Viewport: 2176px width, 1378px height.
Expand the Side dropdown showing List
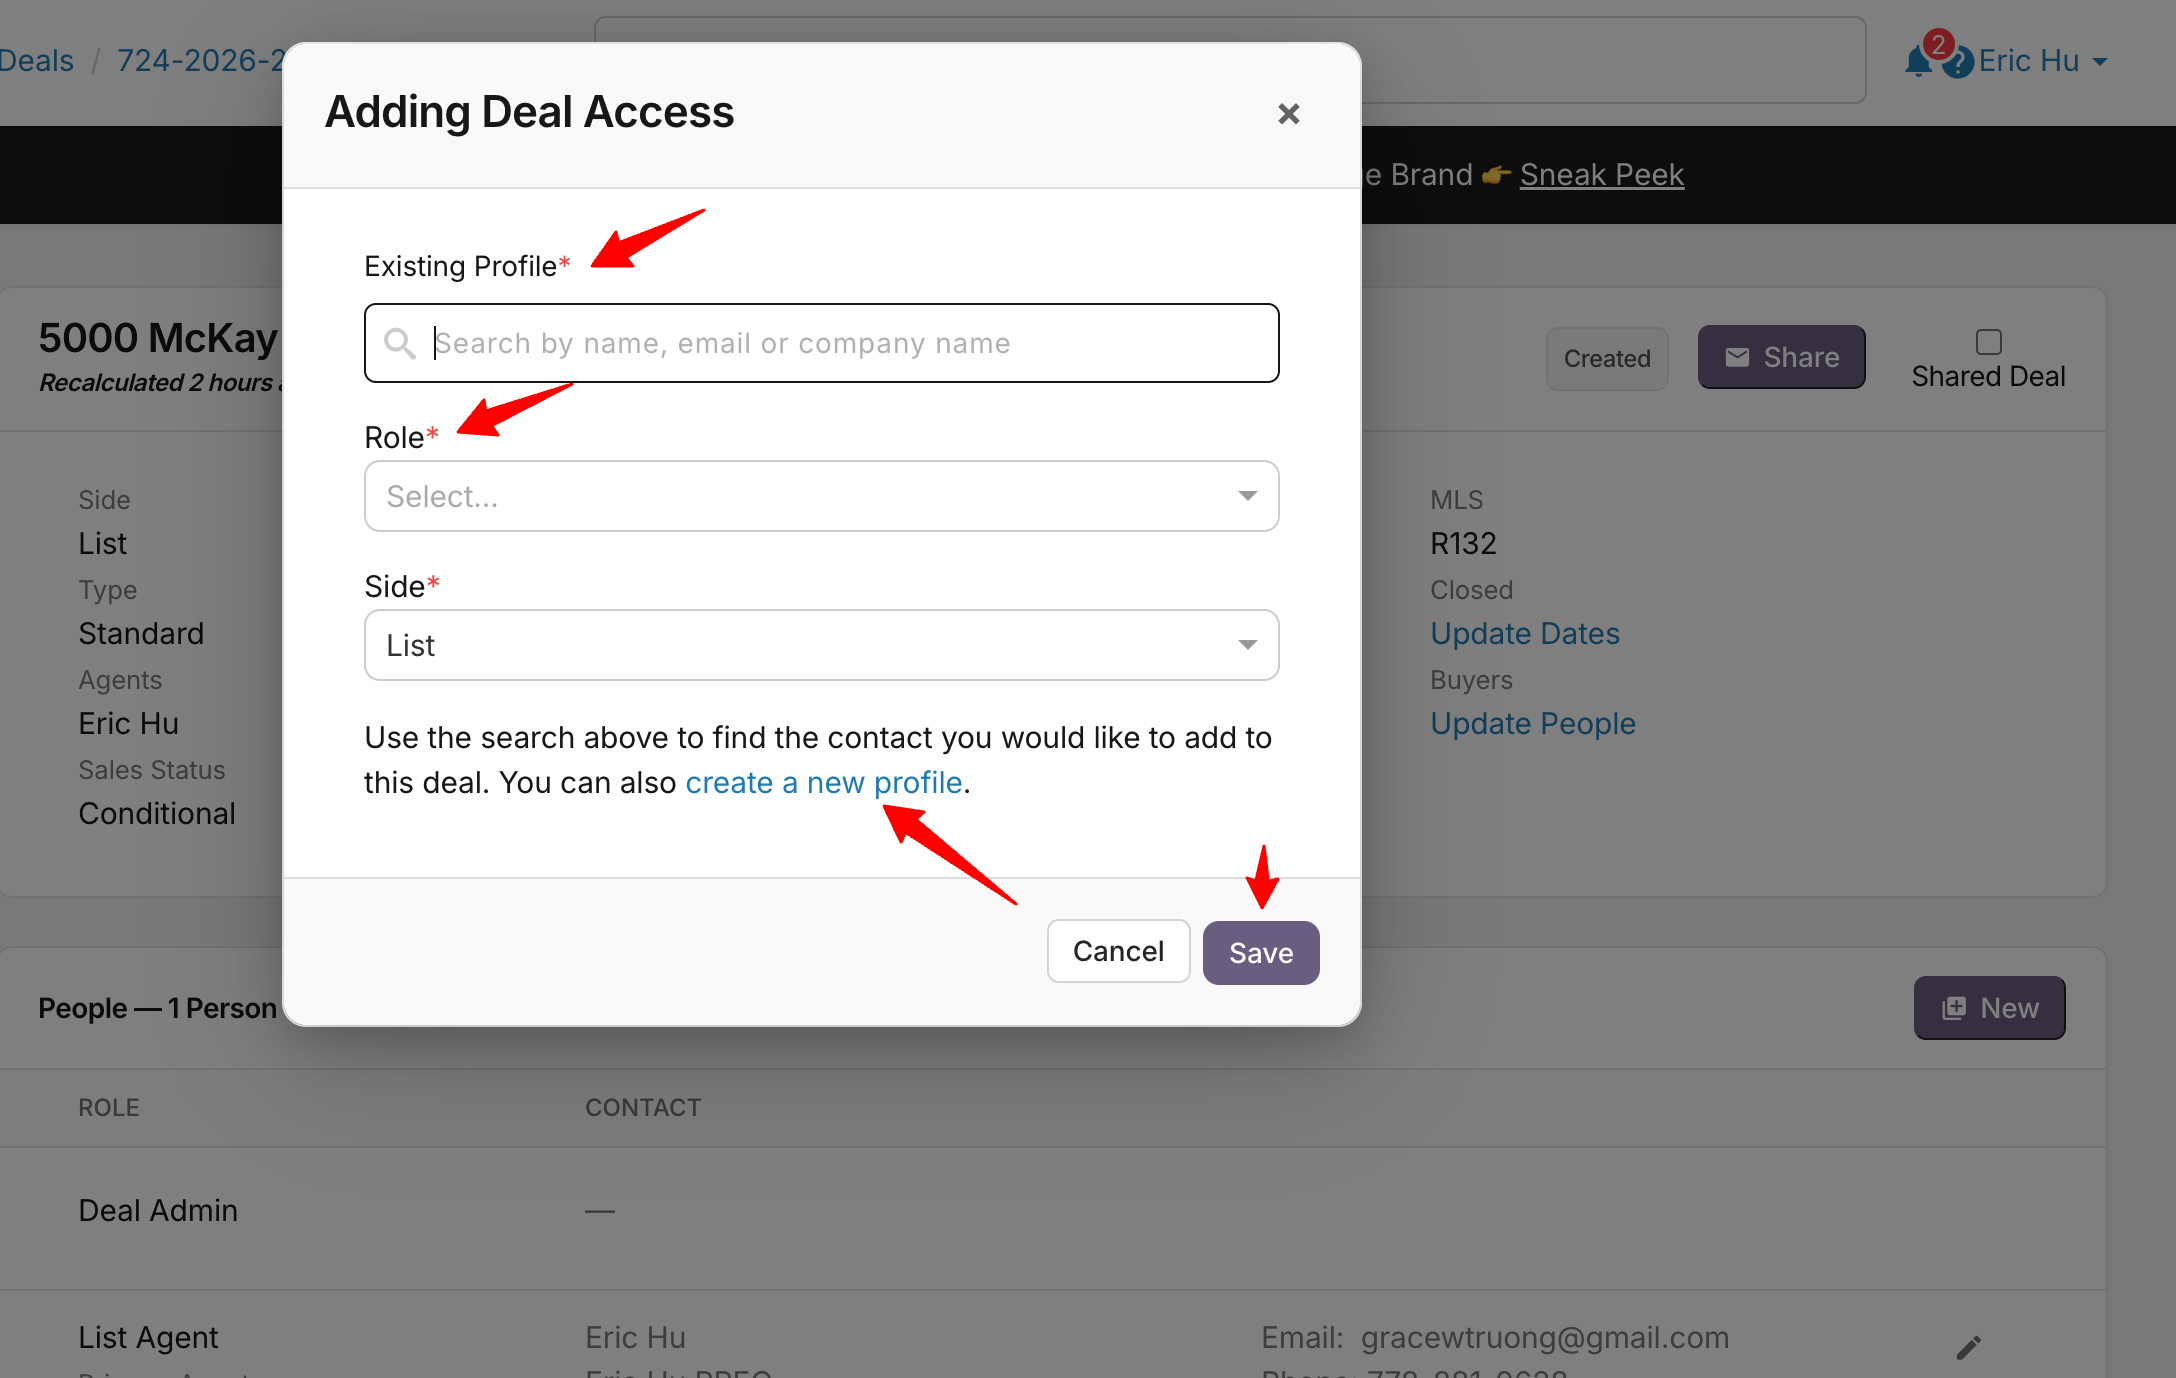tap(820, 645)
